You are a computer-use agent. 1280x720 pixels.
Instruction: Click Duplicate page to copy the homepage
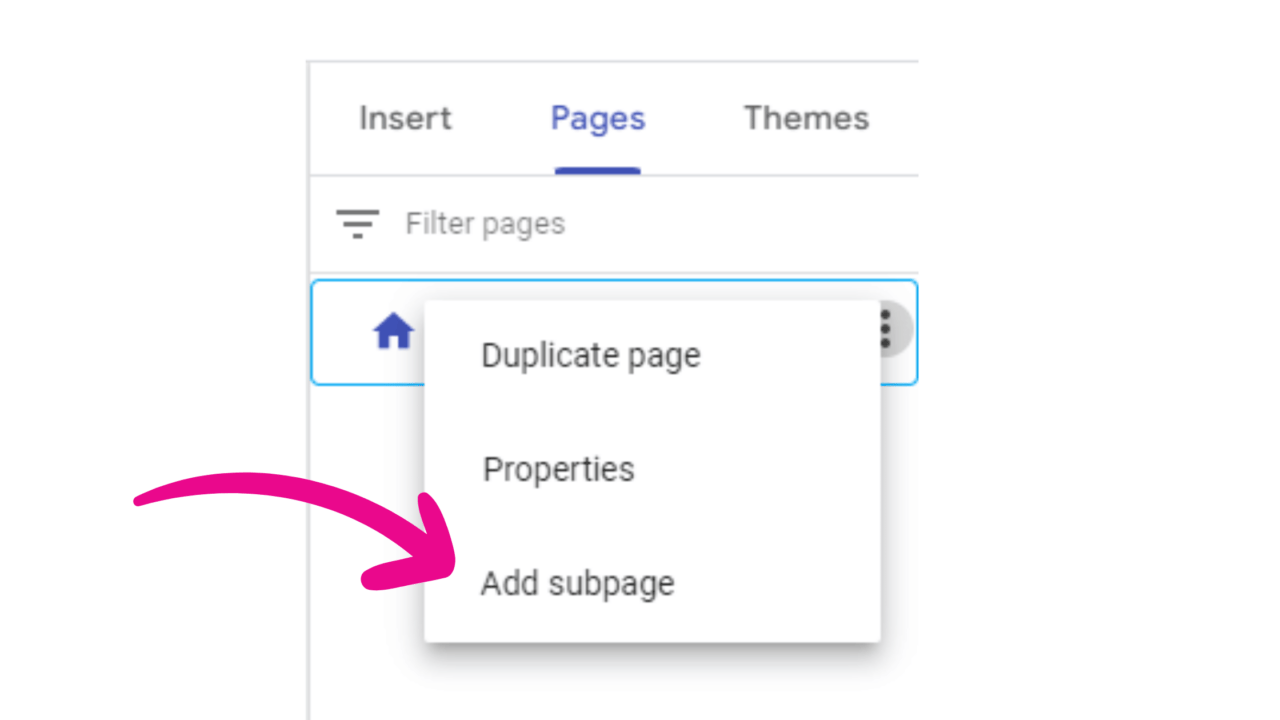click(x=590, y=355)
